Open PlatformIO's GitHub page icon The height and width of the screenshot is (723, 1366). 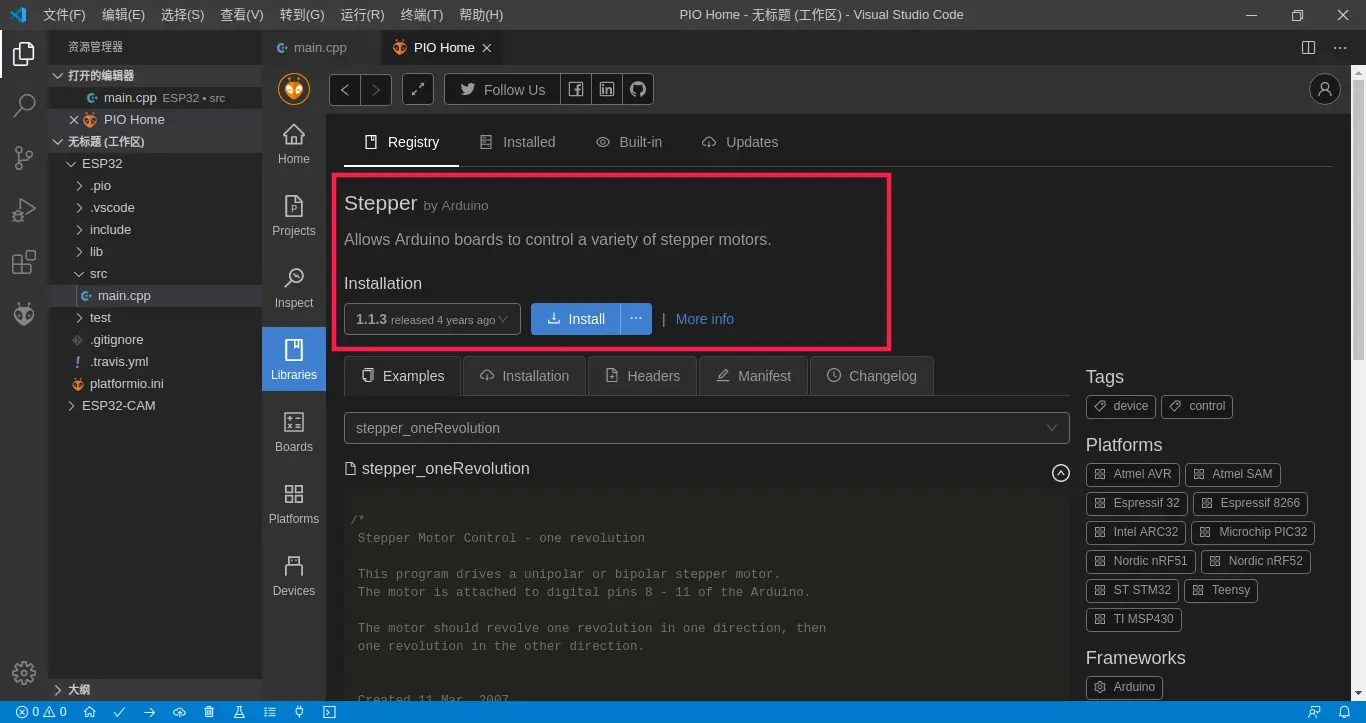pos(638,90)
